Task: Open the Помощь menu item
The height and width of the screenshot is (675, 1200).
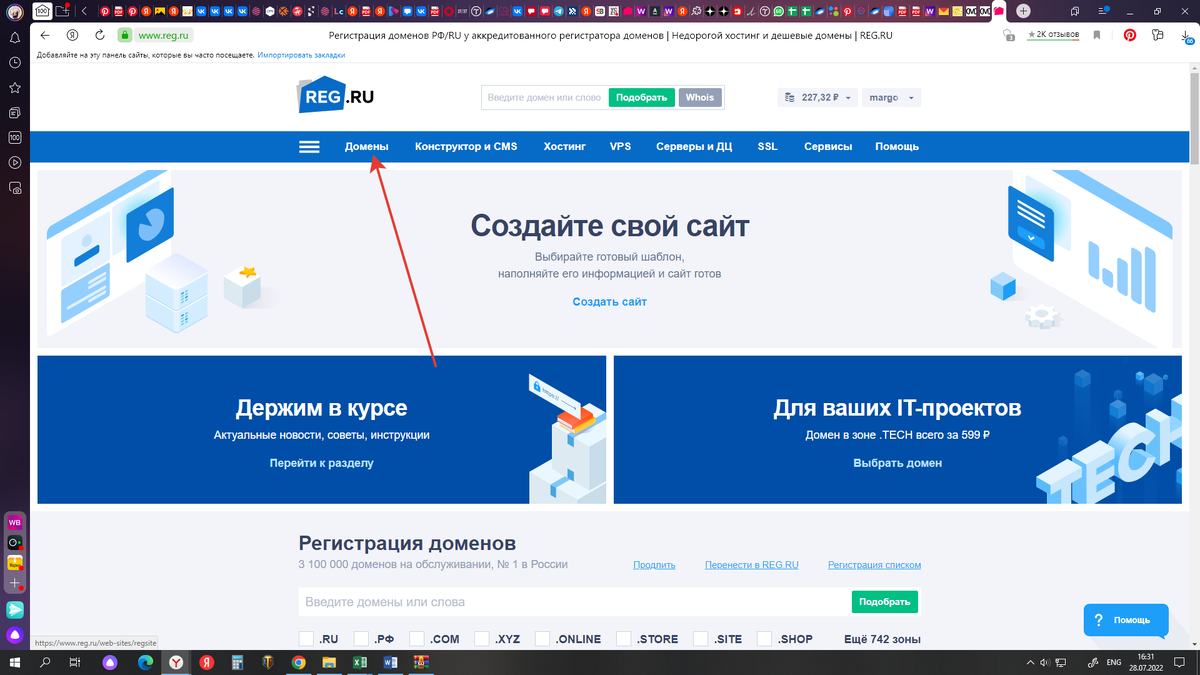Action: 897,146
